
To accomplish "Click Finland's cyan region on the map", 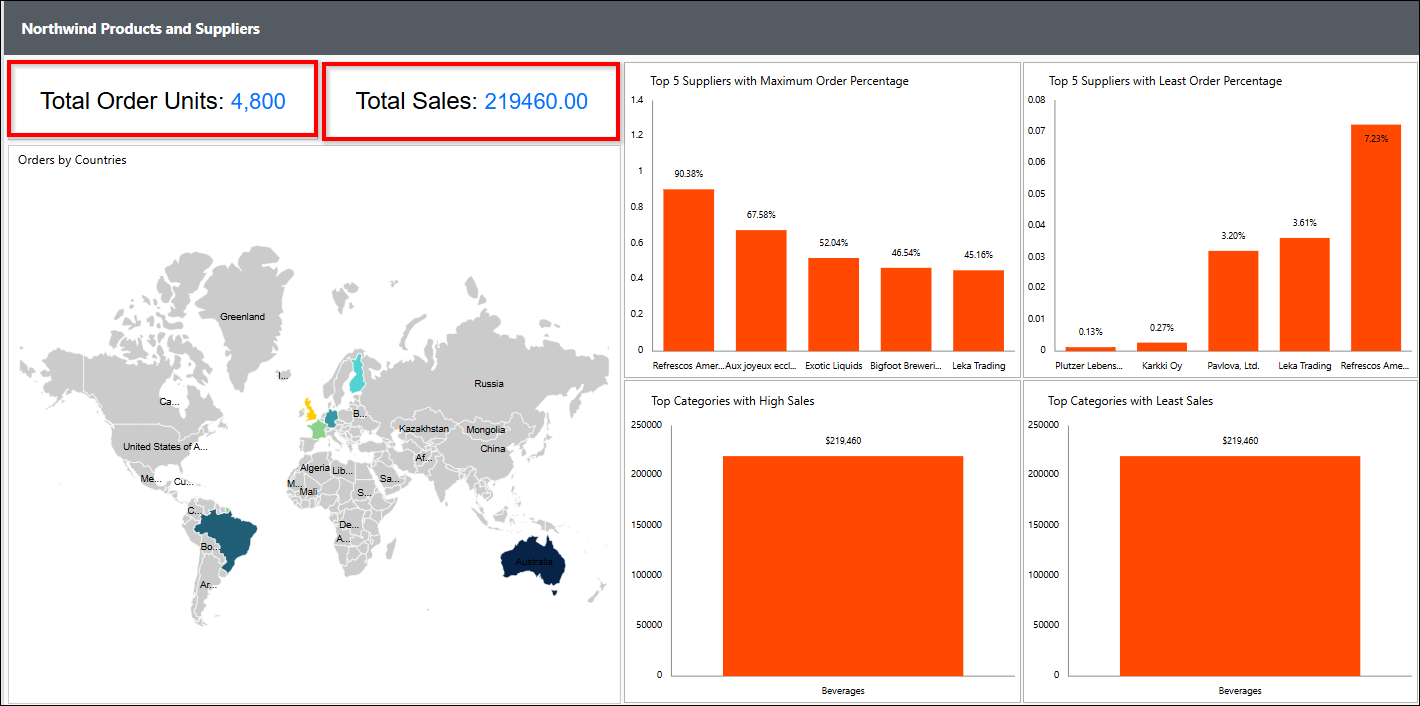I will tap(356, 374).
